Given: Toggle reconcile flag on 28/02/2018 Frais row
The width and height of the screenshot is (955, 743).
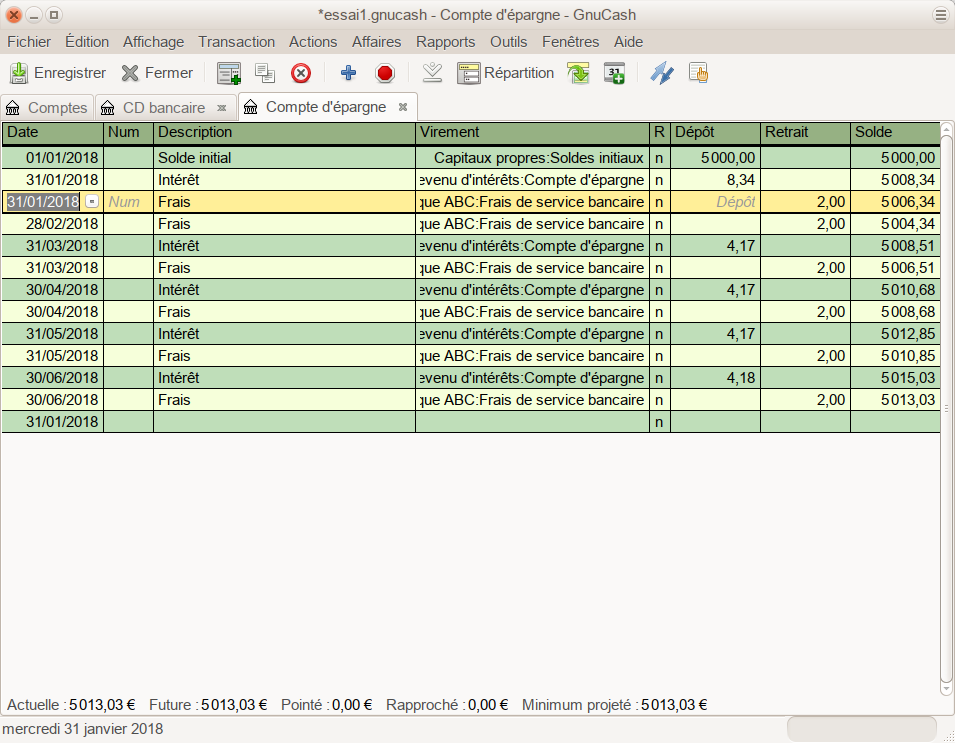Looking at the screenshot, I should pos(658,223).
